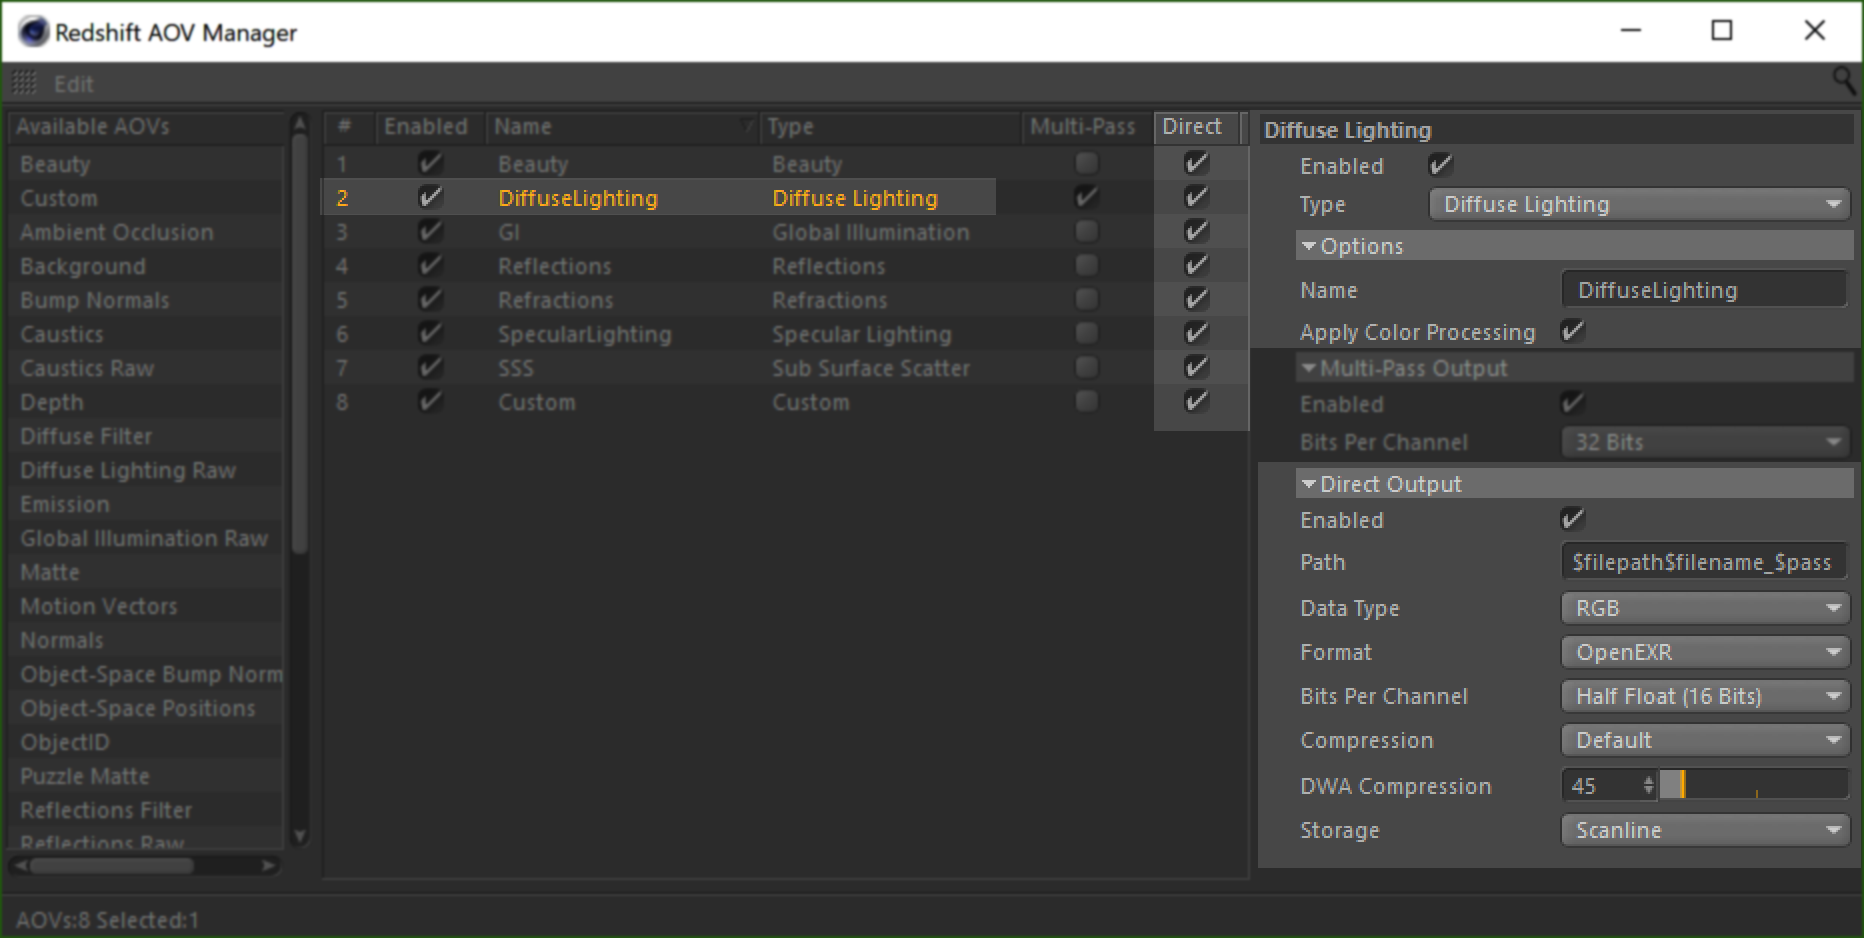Viewport: 1864px width, 938px height.
Task: Select Matte in Available AOVs list
Action: point(50,572)
